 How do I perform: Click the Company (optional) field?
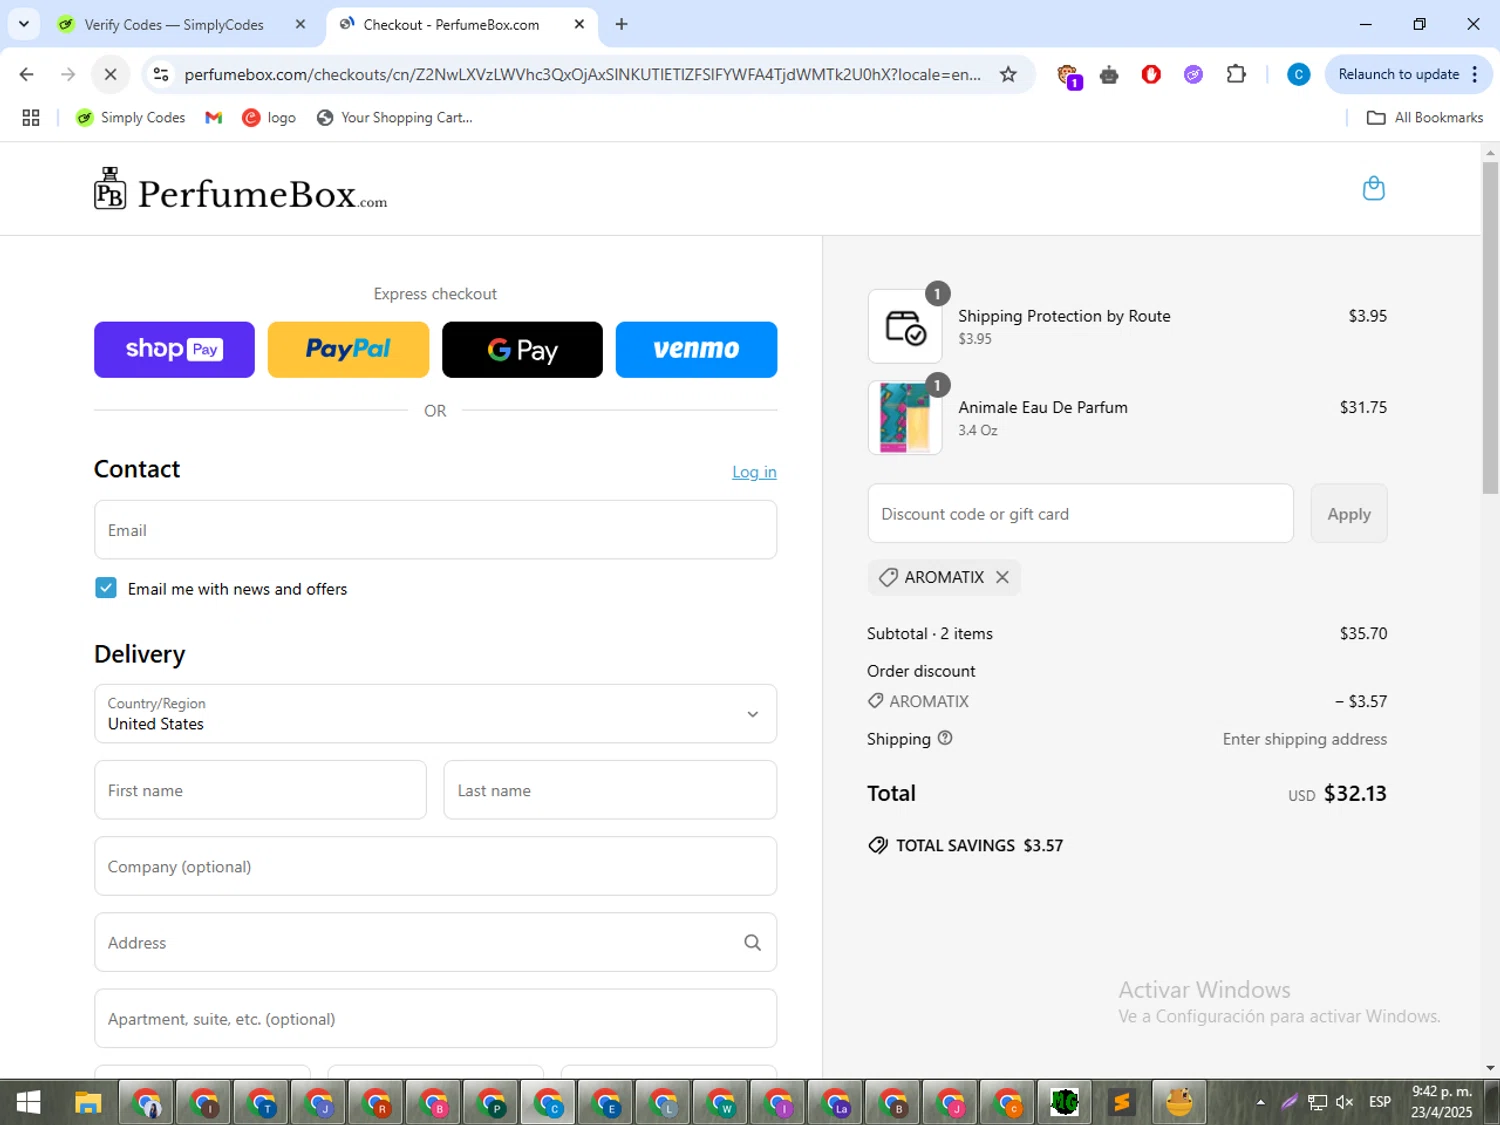(x=435, y=866)
